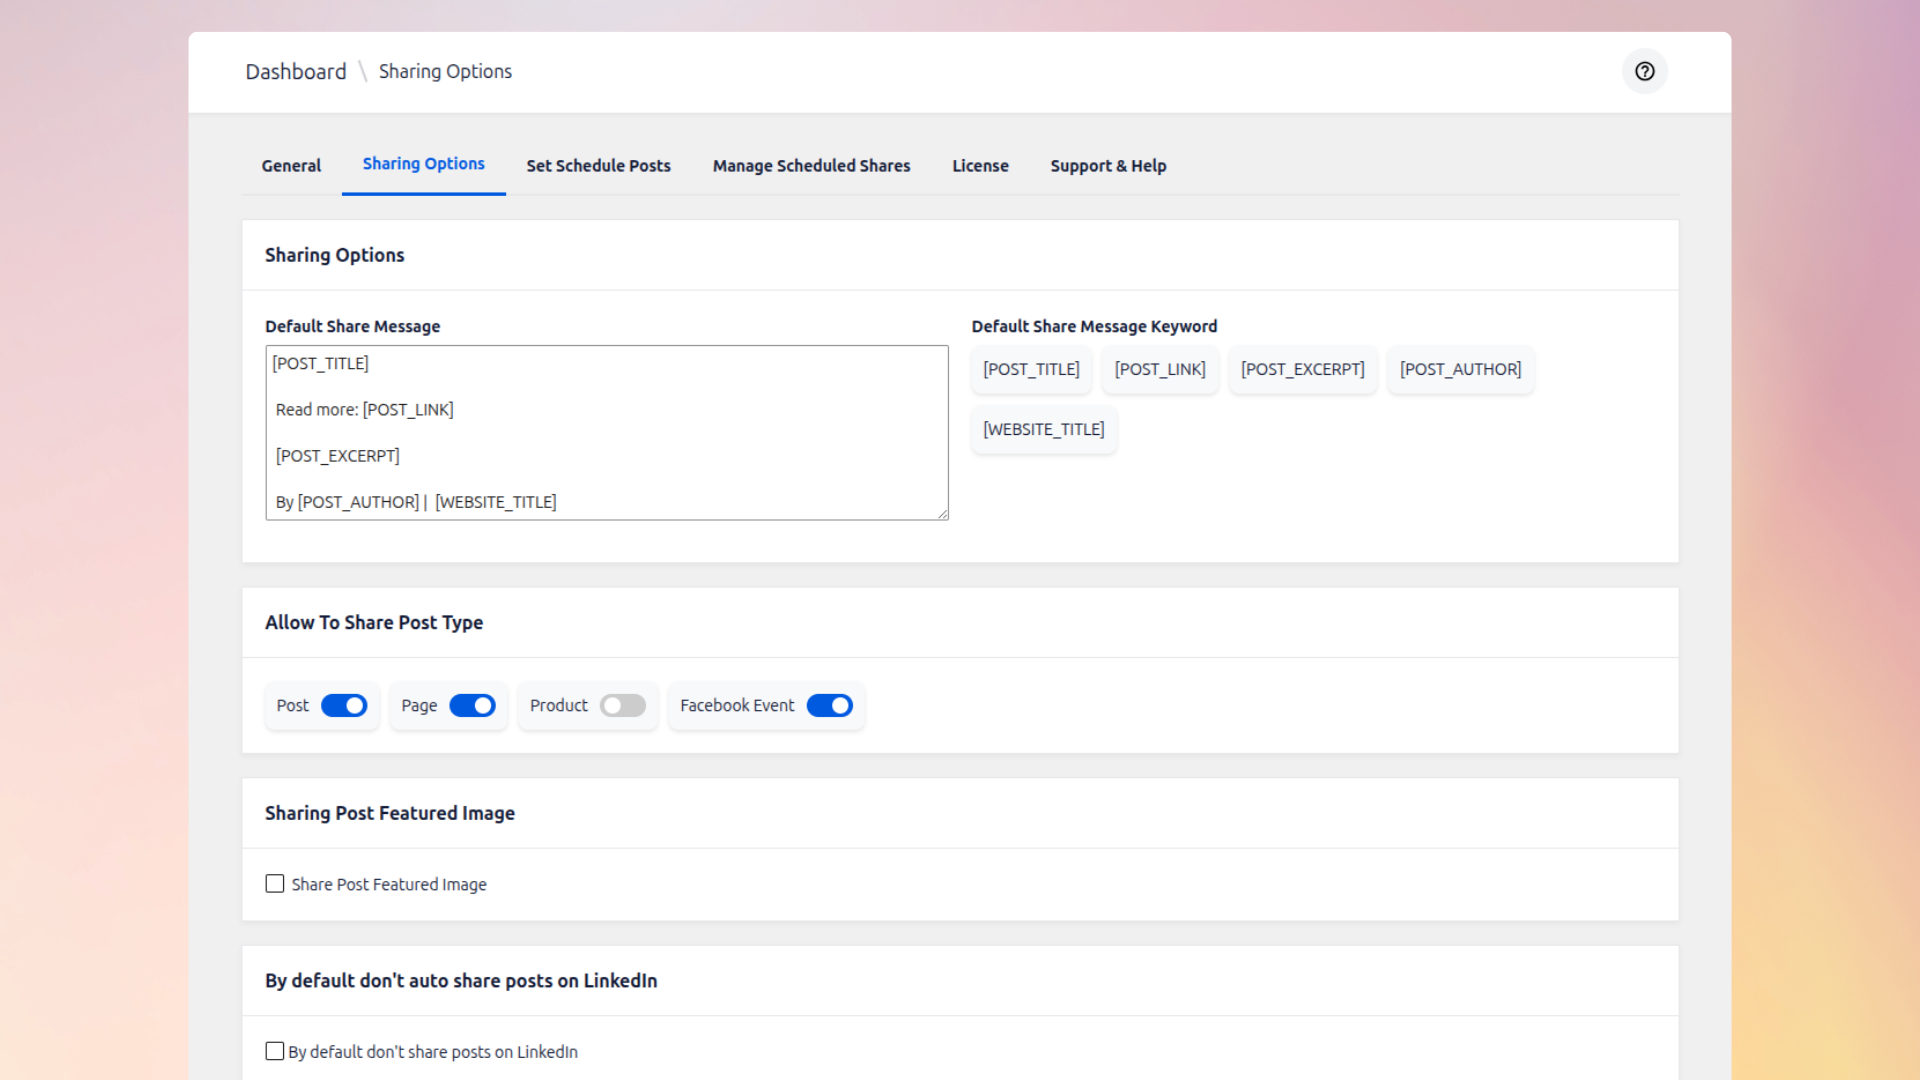The height and width of the screenshot is (1080, 1920).
Task: Select the Sharing Options tab
Action: 423,164
